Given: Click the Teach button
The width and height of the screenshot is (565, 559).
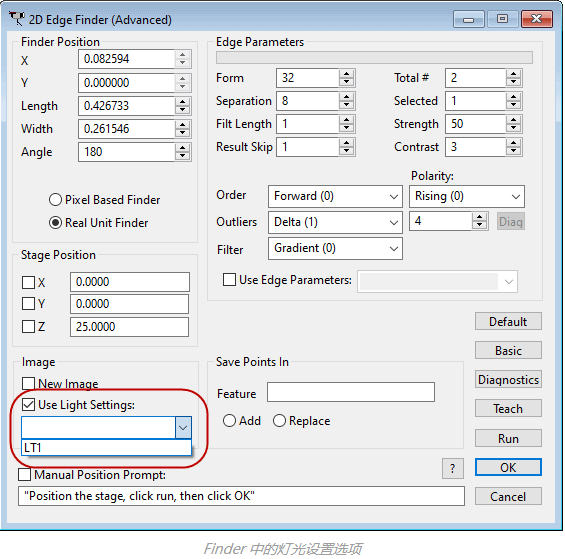Looking at the screenshot, I should click(508, 408).
